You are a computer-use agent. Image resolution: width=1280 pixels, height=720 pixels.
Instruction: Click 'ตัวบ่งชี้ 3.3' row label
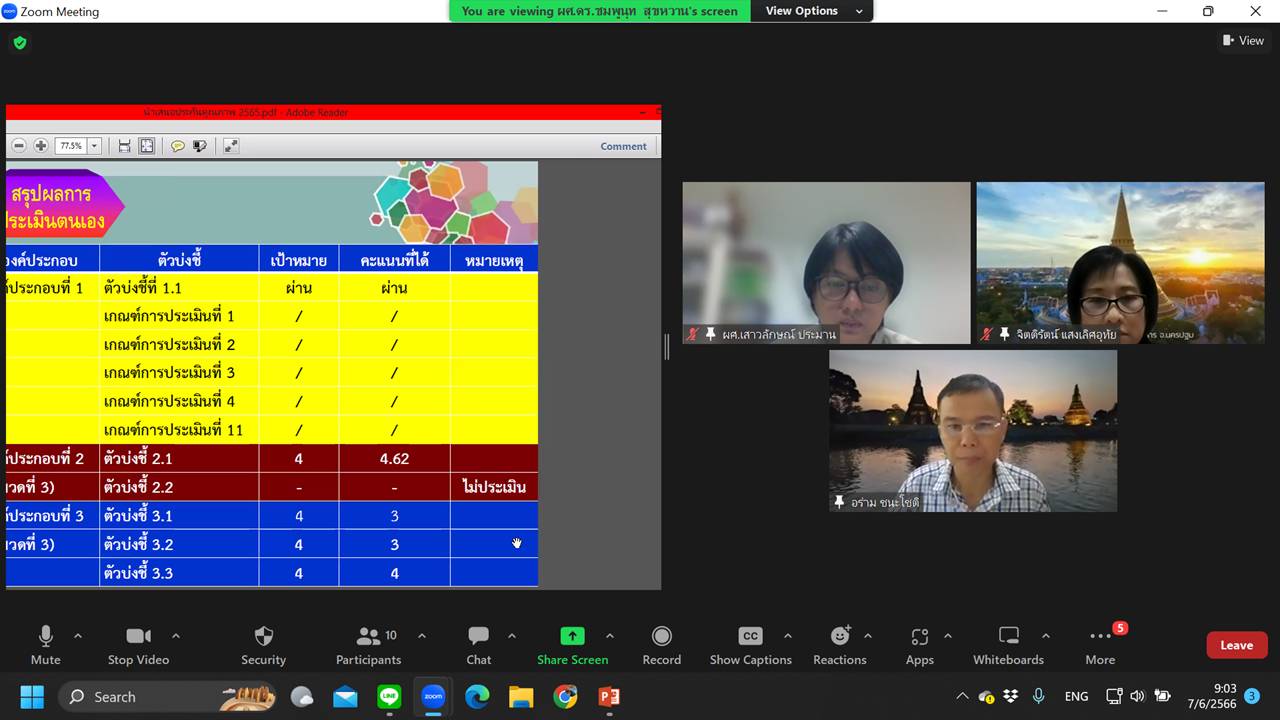(x=138, y=573)
